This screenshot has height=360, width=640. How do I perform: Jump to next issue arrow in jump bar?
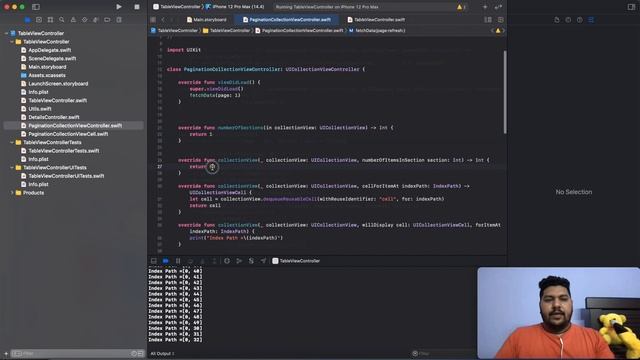(503, 31)
